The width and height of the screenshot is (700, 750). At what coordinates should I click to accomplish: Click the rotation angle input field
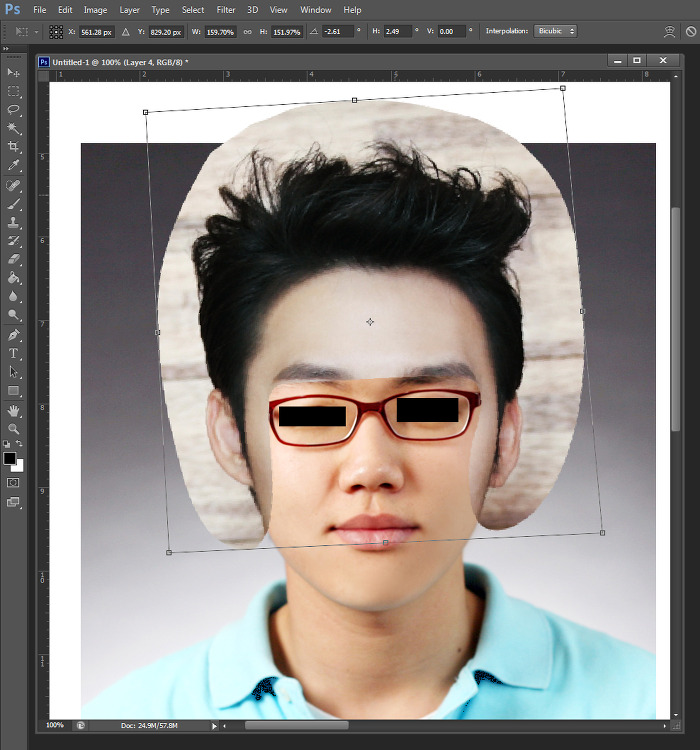(x=338, y=32)
